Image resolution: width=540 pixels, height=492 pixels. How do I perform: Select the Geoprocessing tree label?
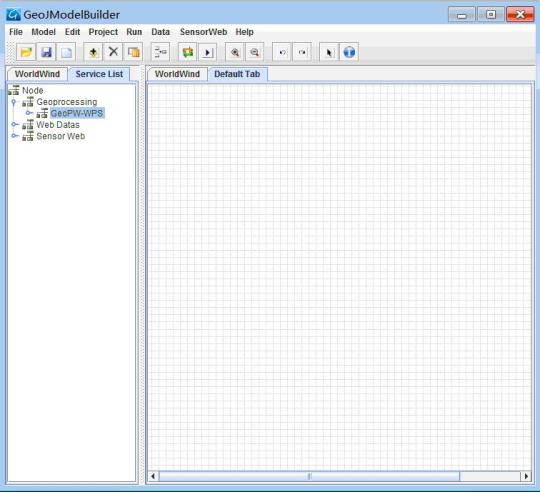point(67,102)
